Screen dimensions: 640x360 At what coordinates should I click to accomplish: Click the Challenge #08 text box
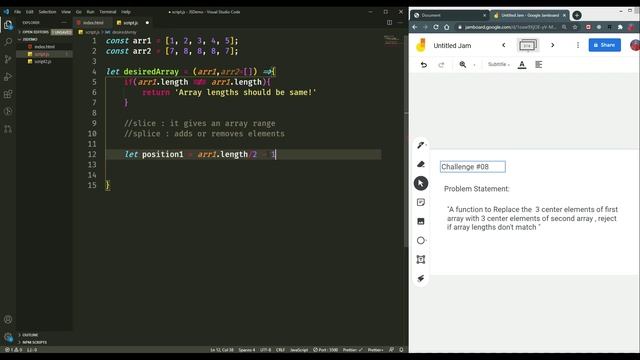[473, 167]
